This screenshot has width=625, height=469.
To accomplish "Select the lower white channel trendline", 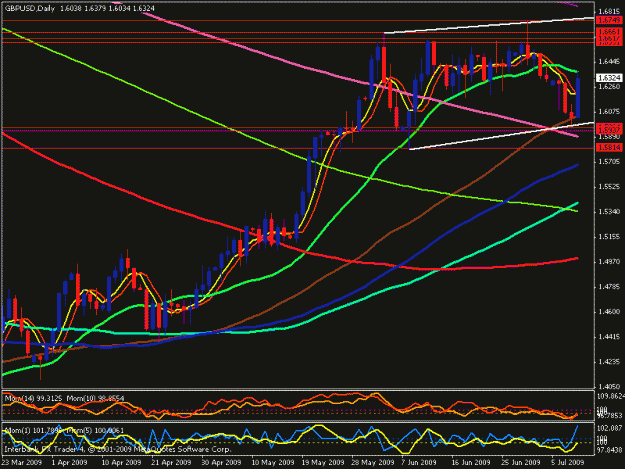I will [x=501, y=136].
